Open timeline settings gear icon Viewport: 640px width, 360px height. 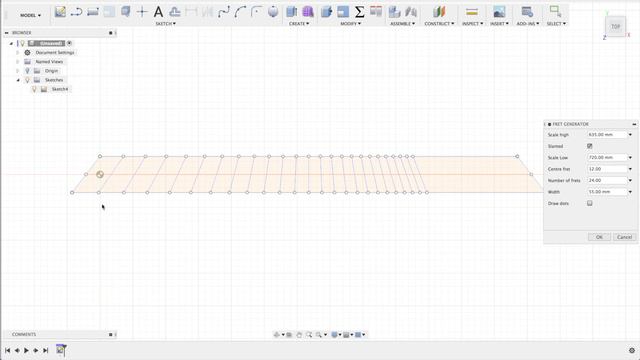[x=632, y=350]
